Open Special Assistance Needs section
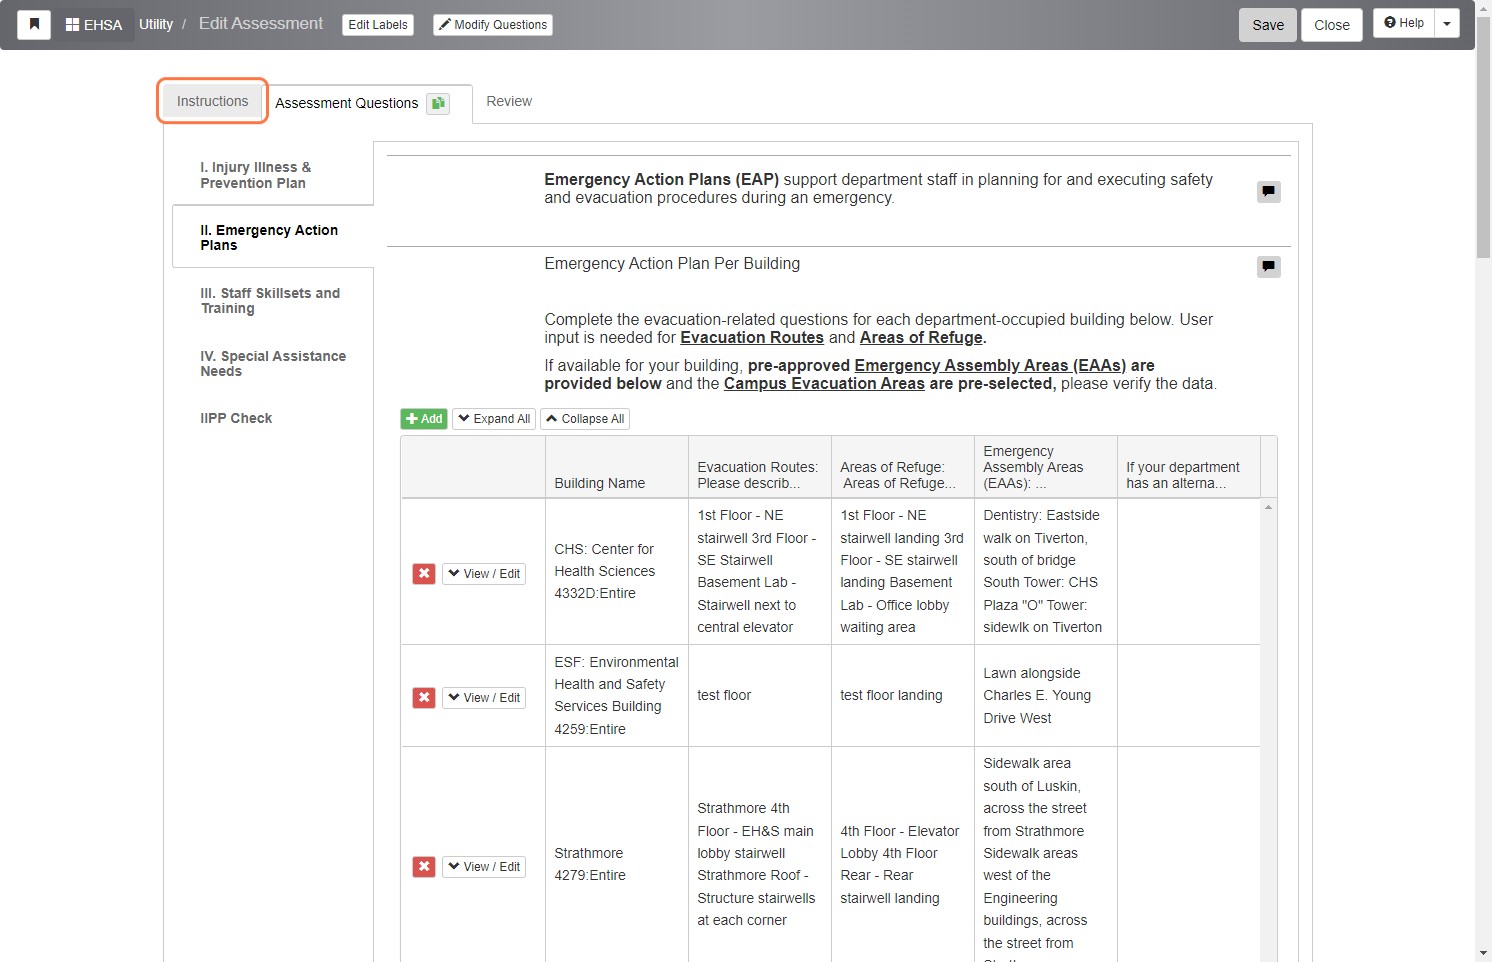This screenshot has height=962, width=1492. pyautogui.click(x=273, y=363)
